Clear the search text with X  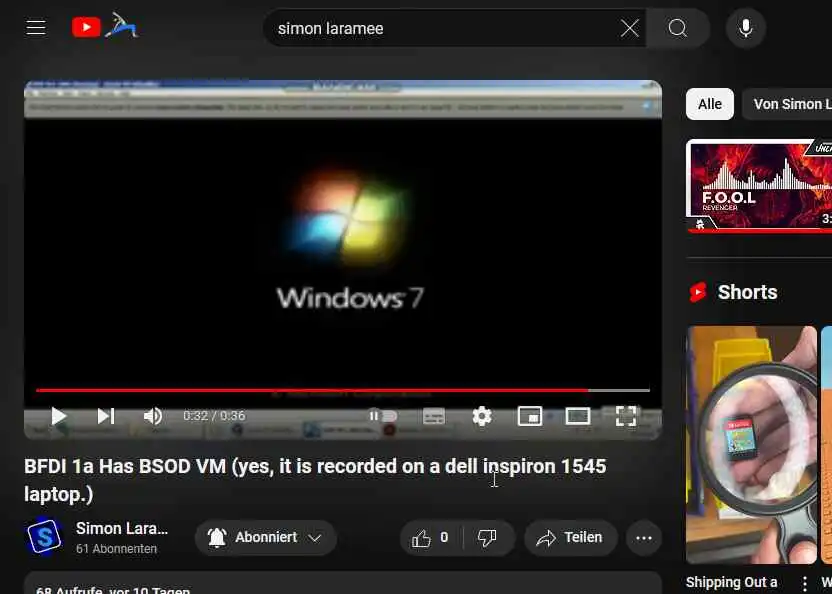630,28
